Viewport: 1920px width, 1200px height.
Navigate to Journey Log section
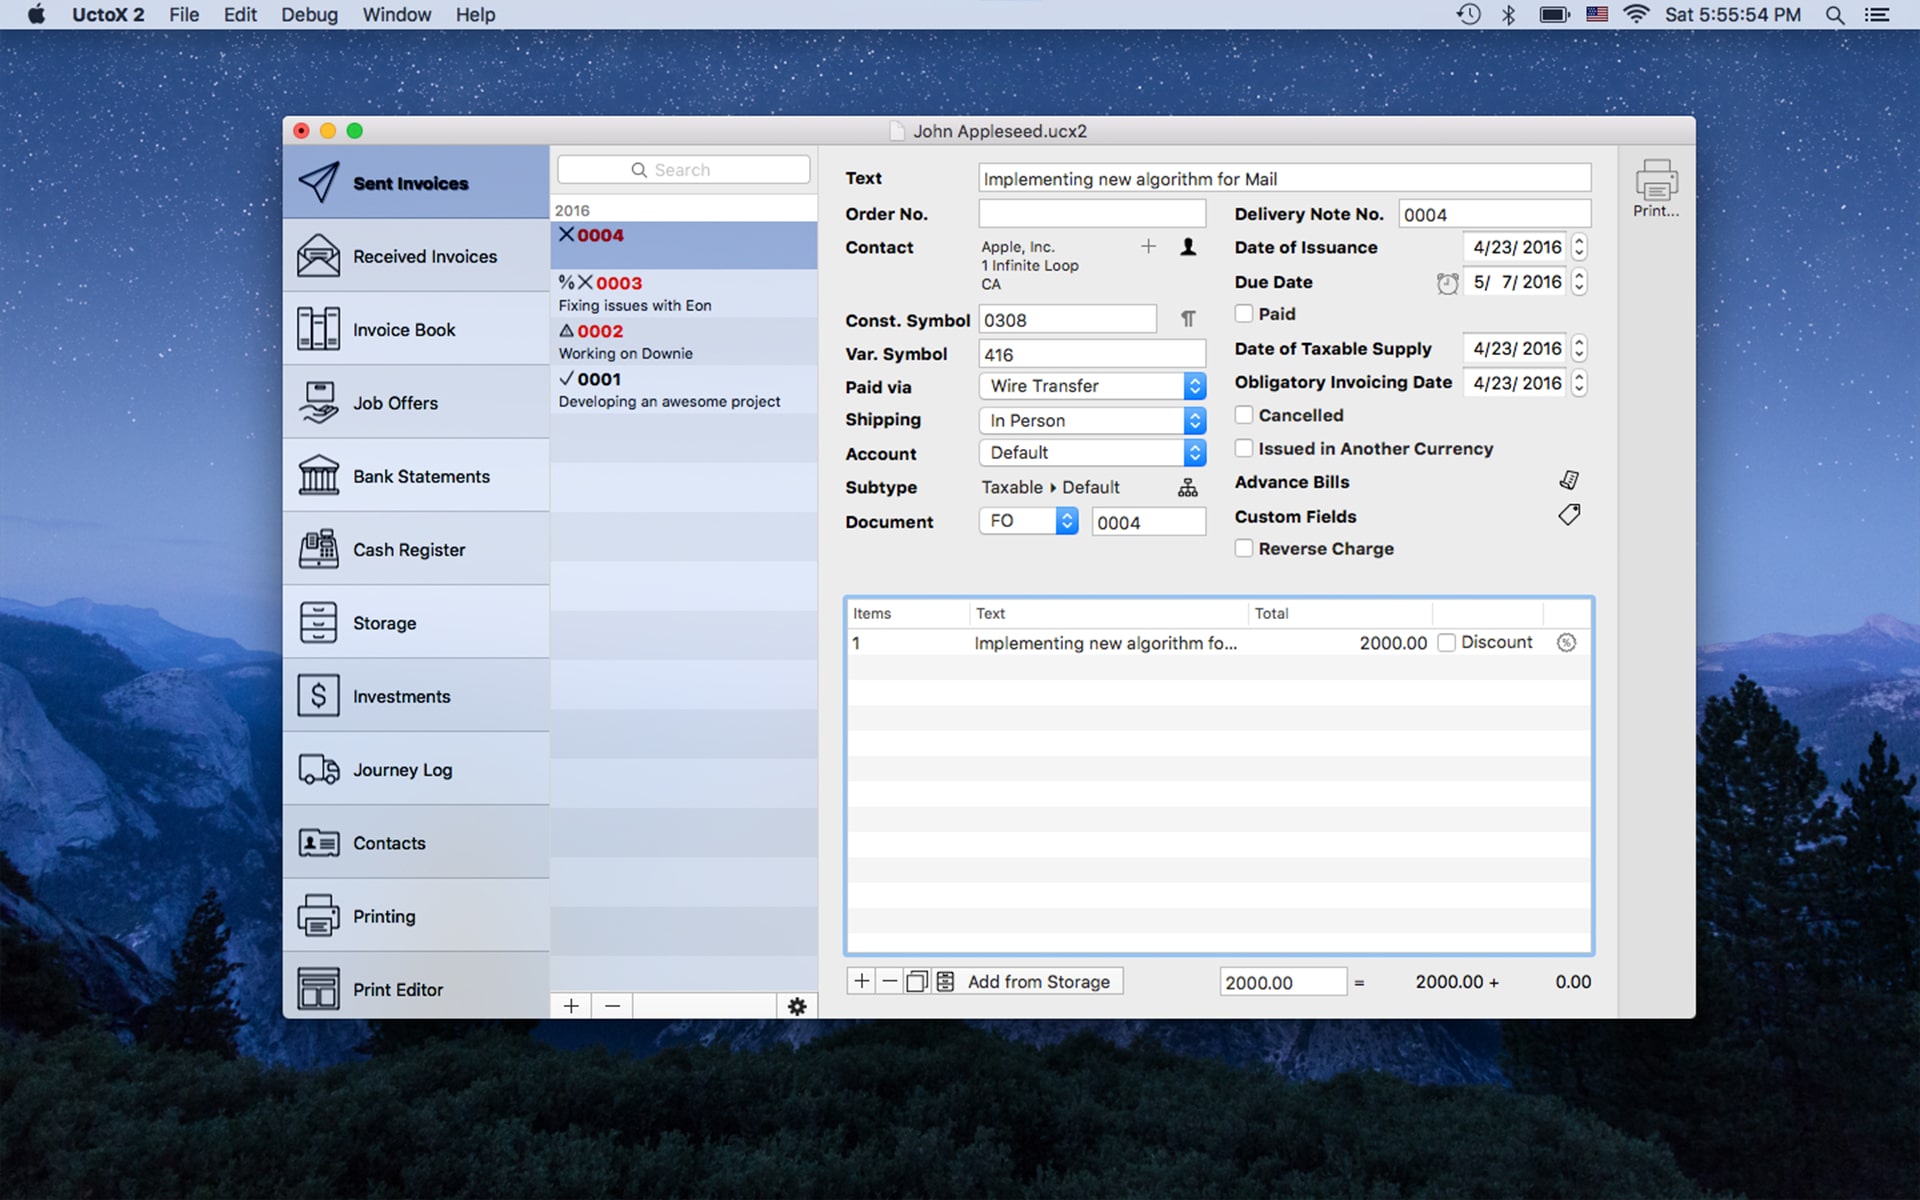[x=401, y=769]
